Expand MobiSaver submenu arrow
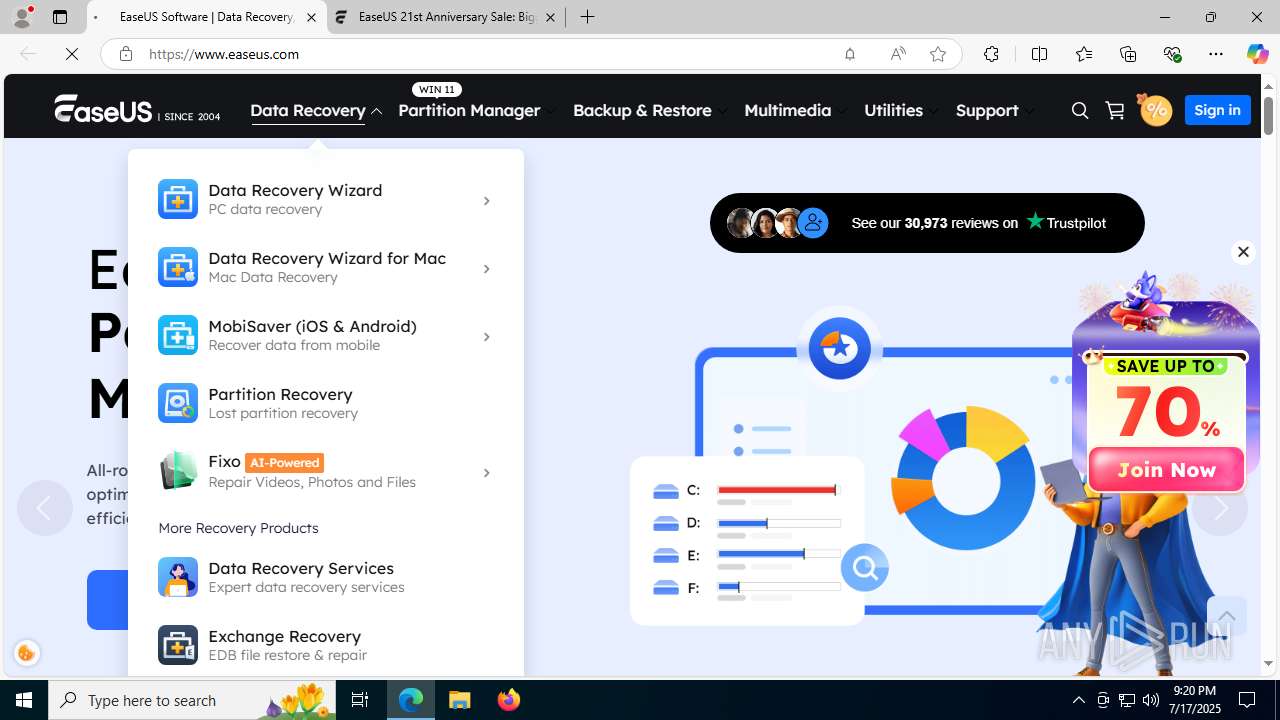This screenshot has width=1280, height=720. [486, 337]
